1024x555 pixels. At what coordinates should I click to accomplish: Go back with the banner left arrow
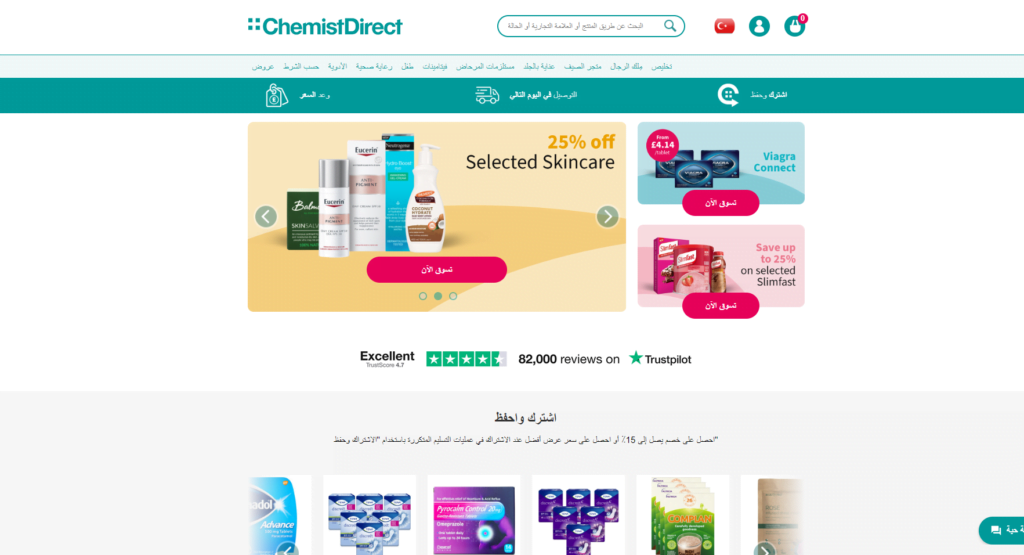266,216
